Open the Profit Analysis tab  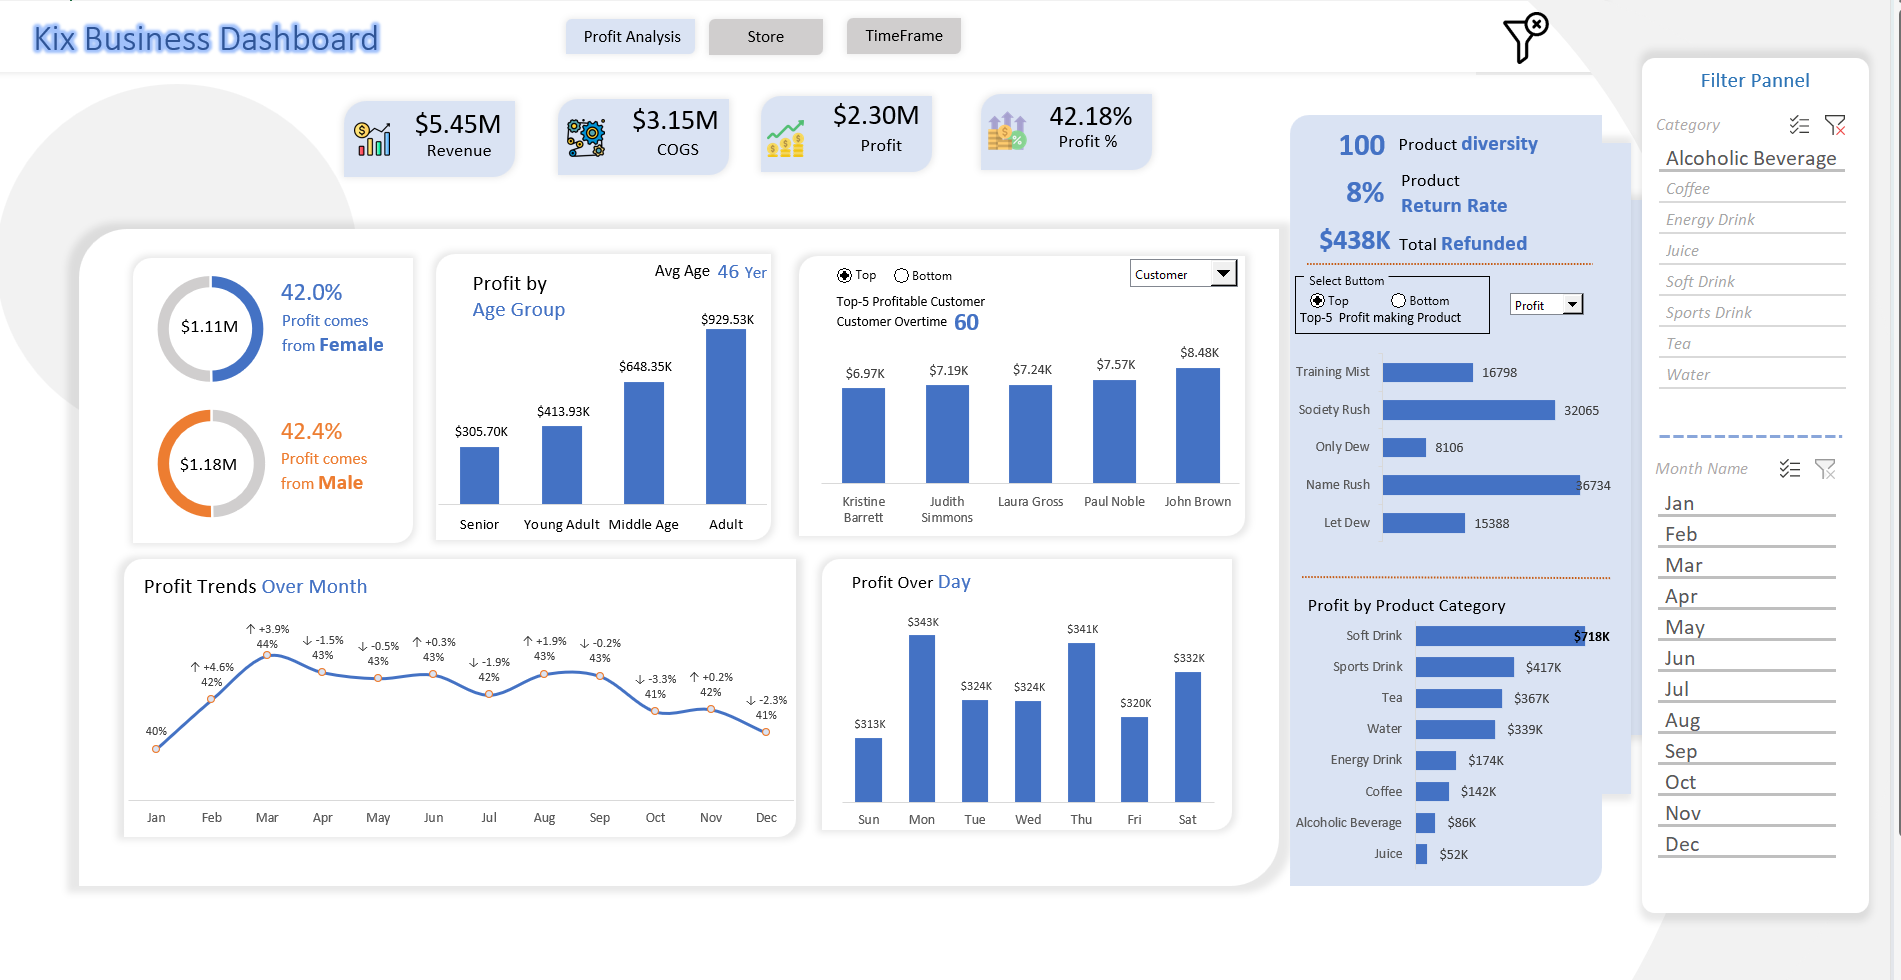[631, 37]
